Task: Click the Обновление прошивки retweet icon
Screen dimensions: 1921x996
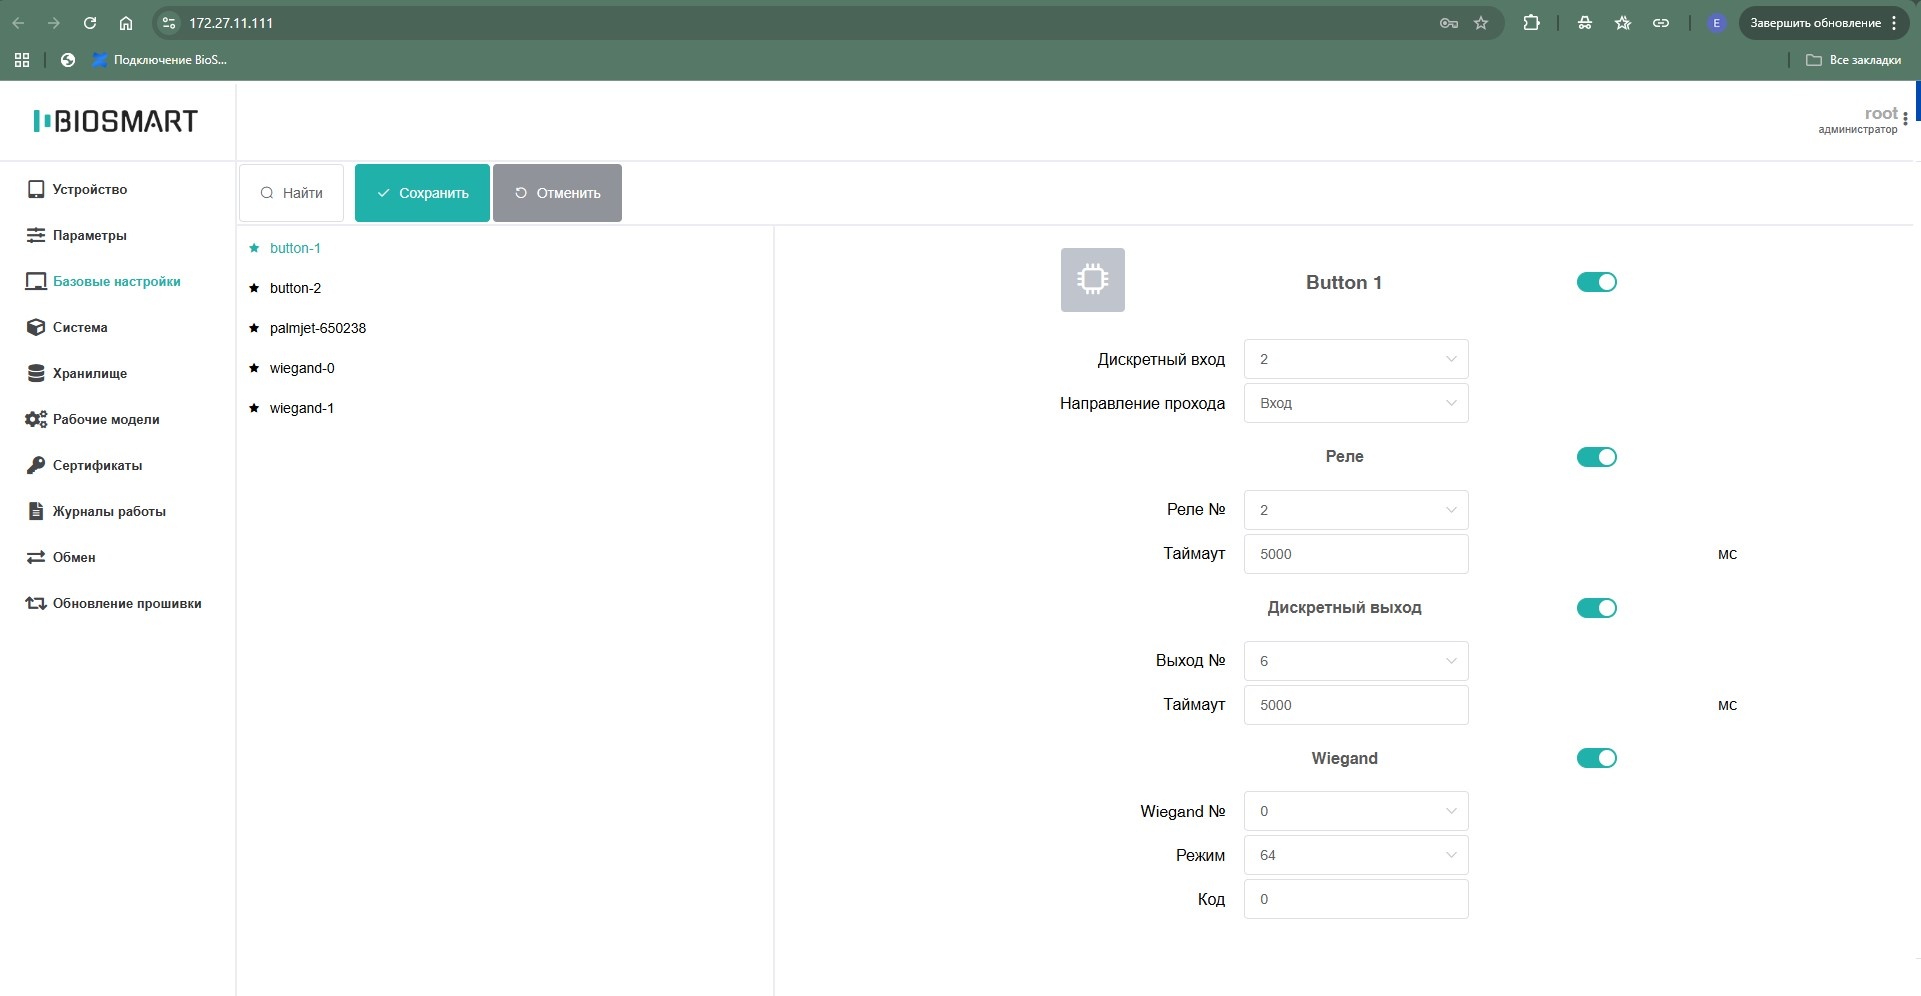Action: 36,603
